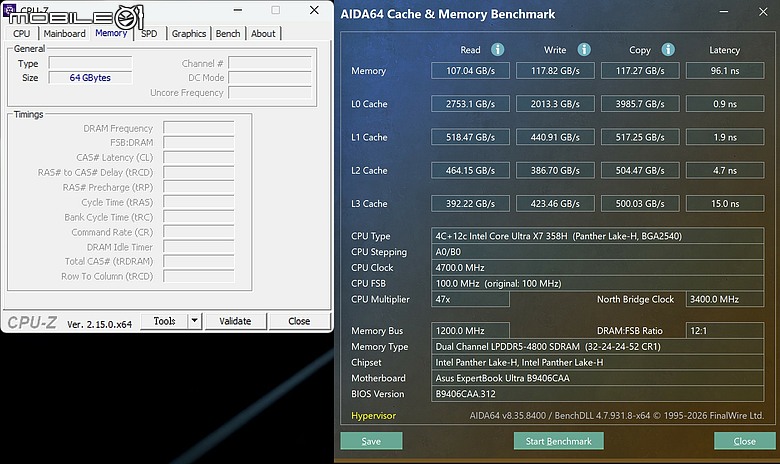Image resolution: width=780 pixels, height=464 pixels.
Task: Expand the Tools dropdown arrow
Action: [x=195, y=321]
